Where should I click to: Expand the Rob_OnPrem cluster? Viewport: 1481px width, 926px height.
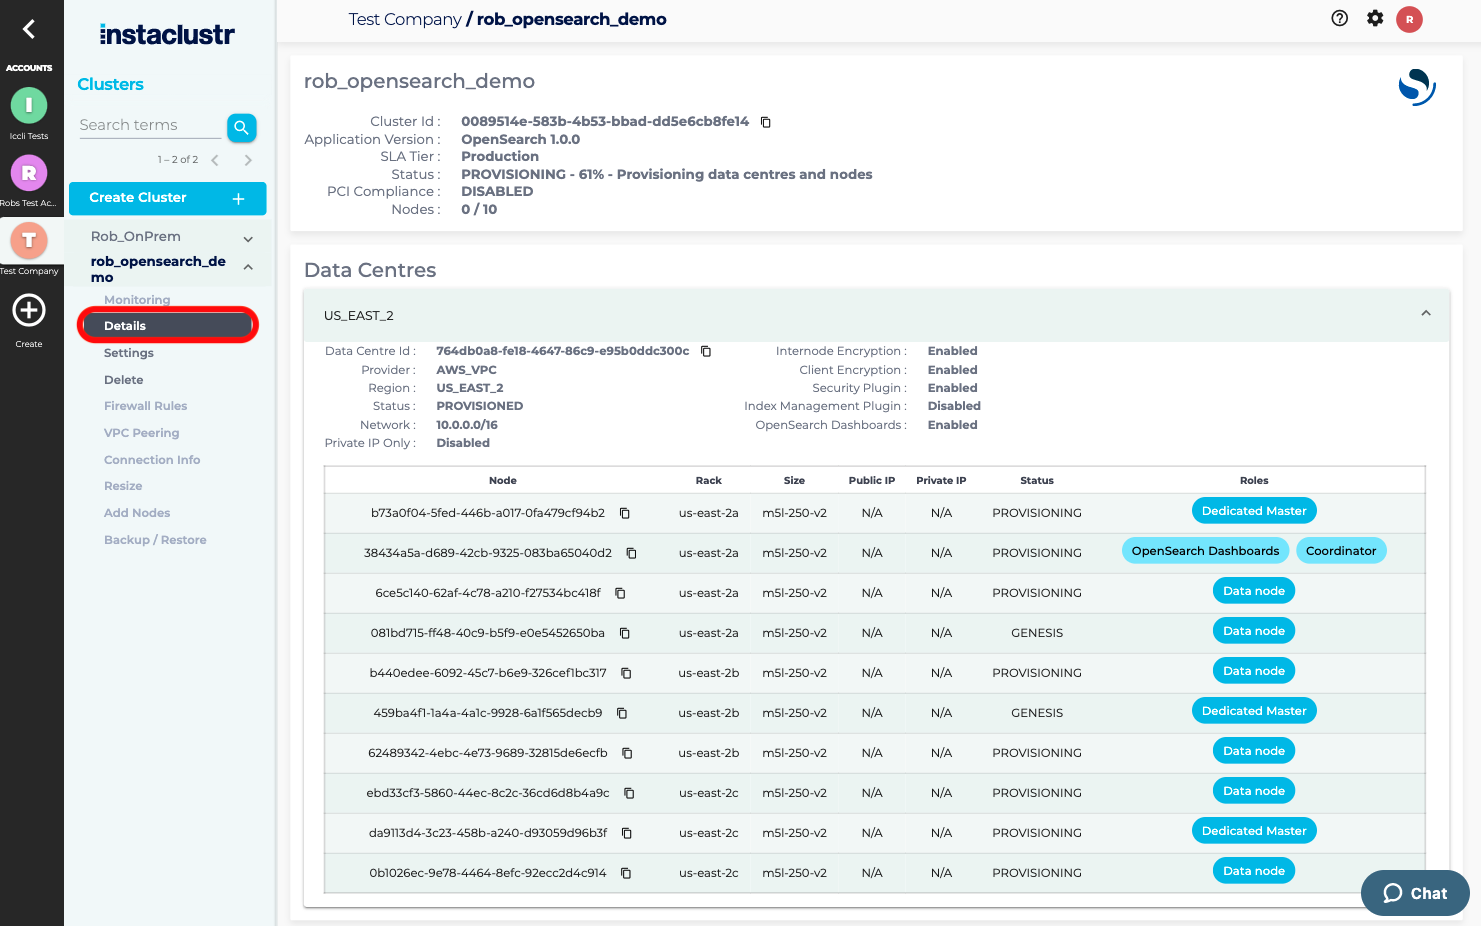click(x=248, y=238)
